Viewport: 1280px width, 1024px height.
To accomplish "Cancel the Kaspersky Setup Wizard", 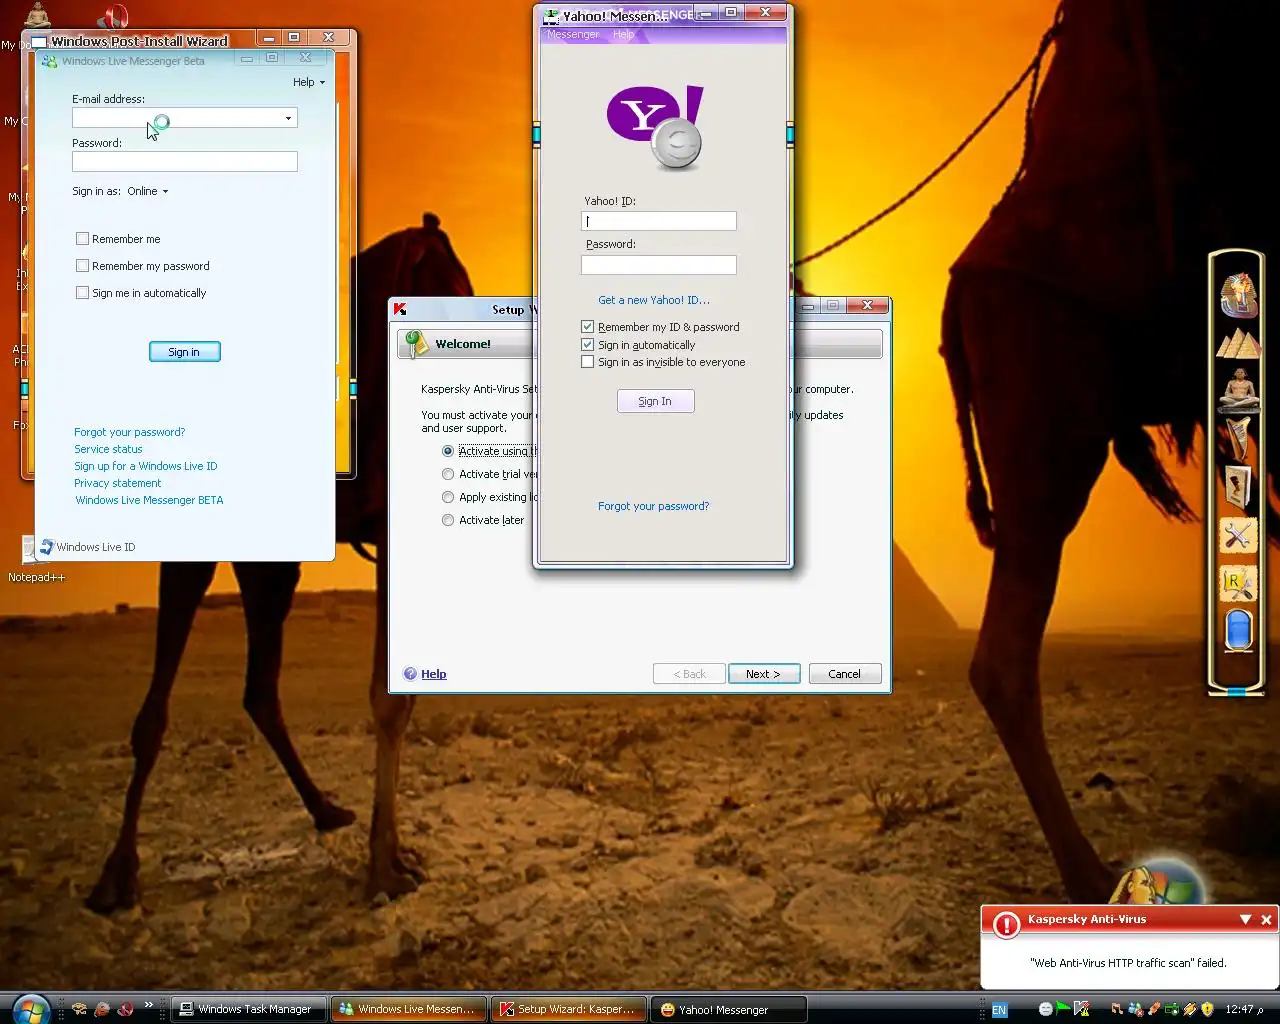I will click(844, 674).
